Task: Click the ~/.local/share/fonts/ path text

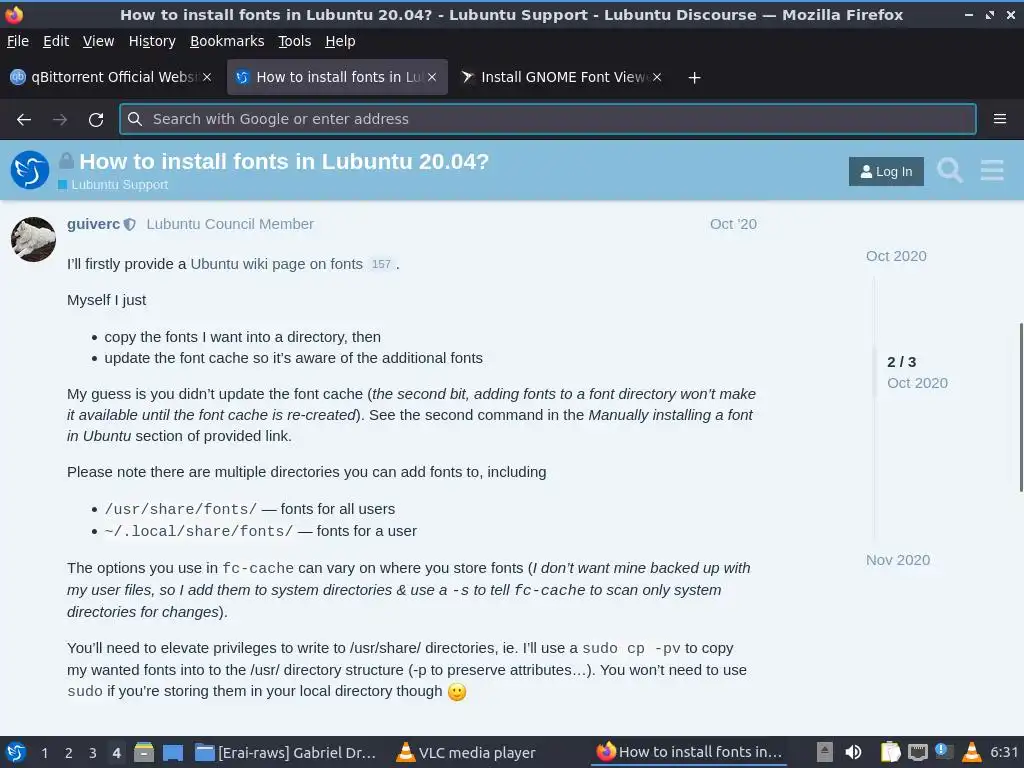Action: coord(199,532)
